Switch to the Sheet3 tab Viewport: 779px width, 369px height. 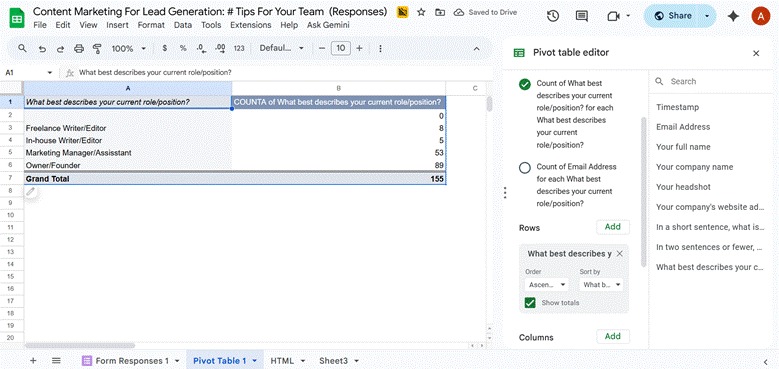333,361
